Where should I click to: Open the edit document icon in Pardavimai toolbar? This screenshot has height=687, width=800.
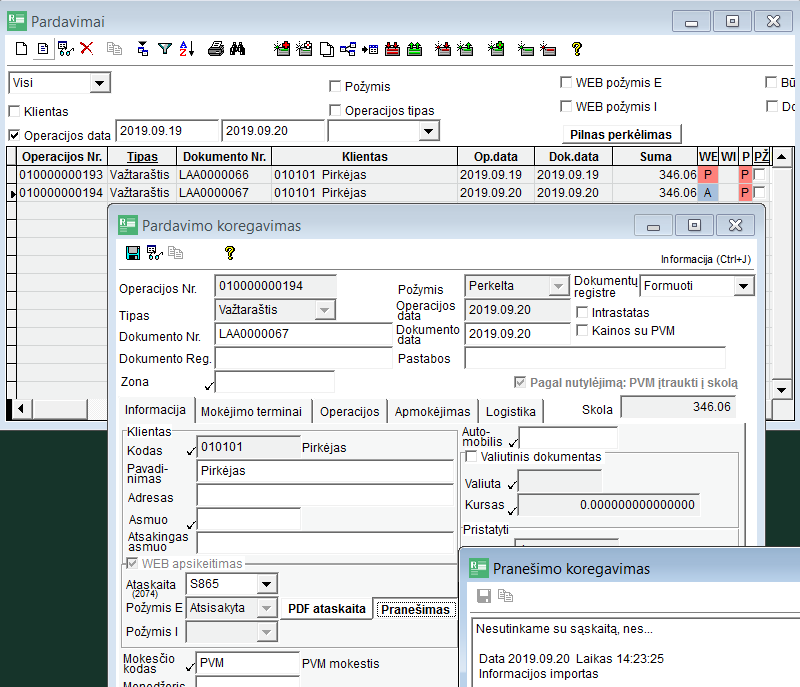[43, 49]
